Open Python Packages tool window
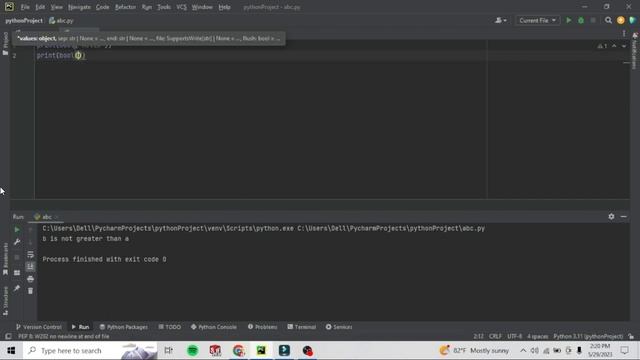 [x=124, y=327]
